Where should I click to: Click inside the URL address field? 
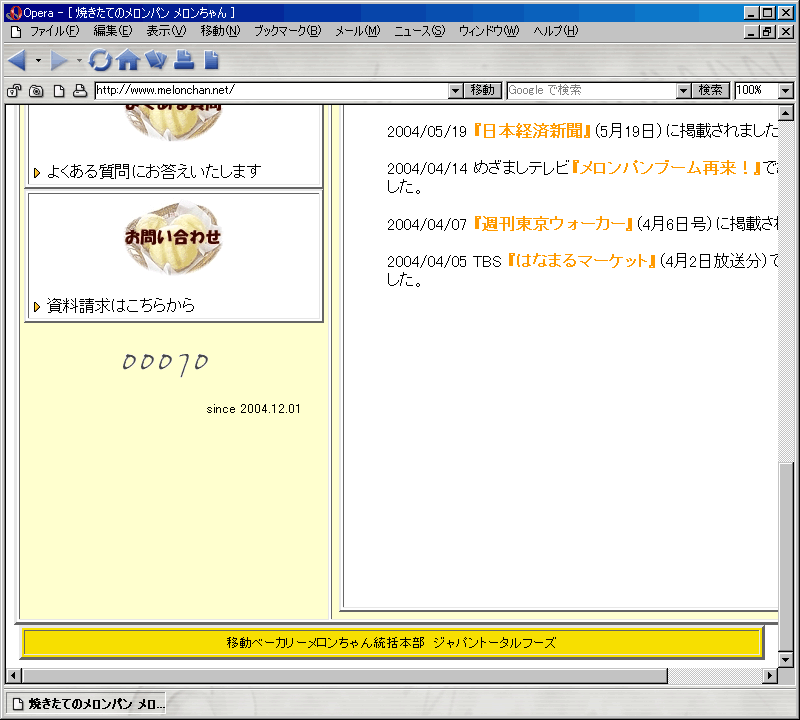(272, 91)
